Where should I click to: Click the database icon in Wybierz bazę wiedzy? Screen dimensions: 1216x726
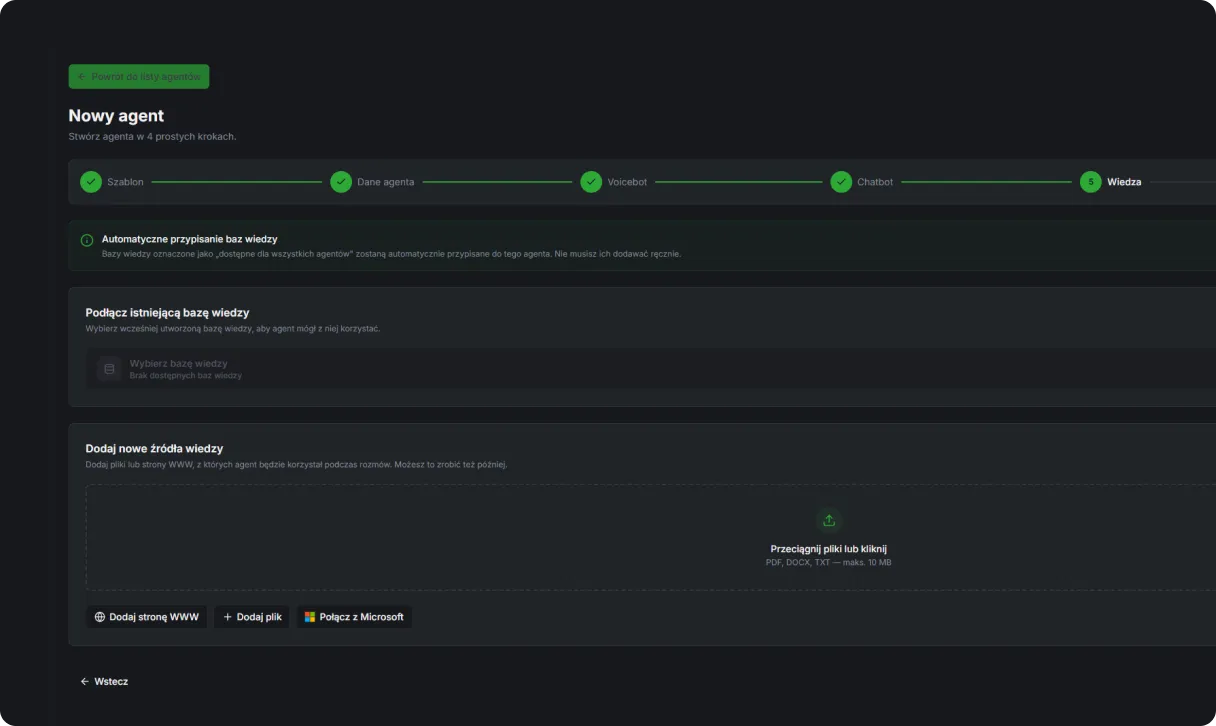pyautogui.click(x=109, y=369)
